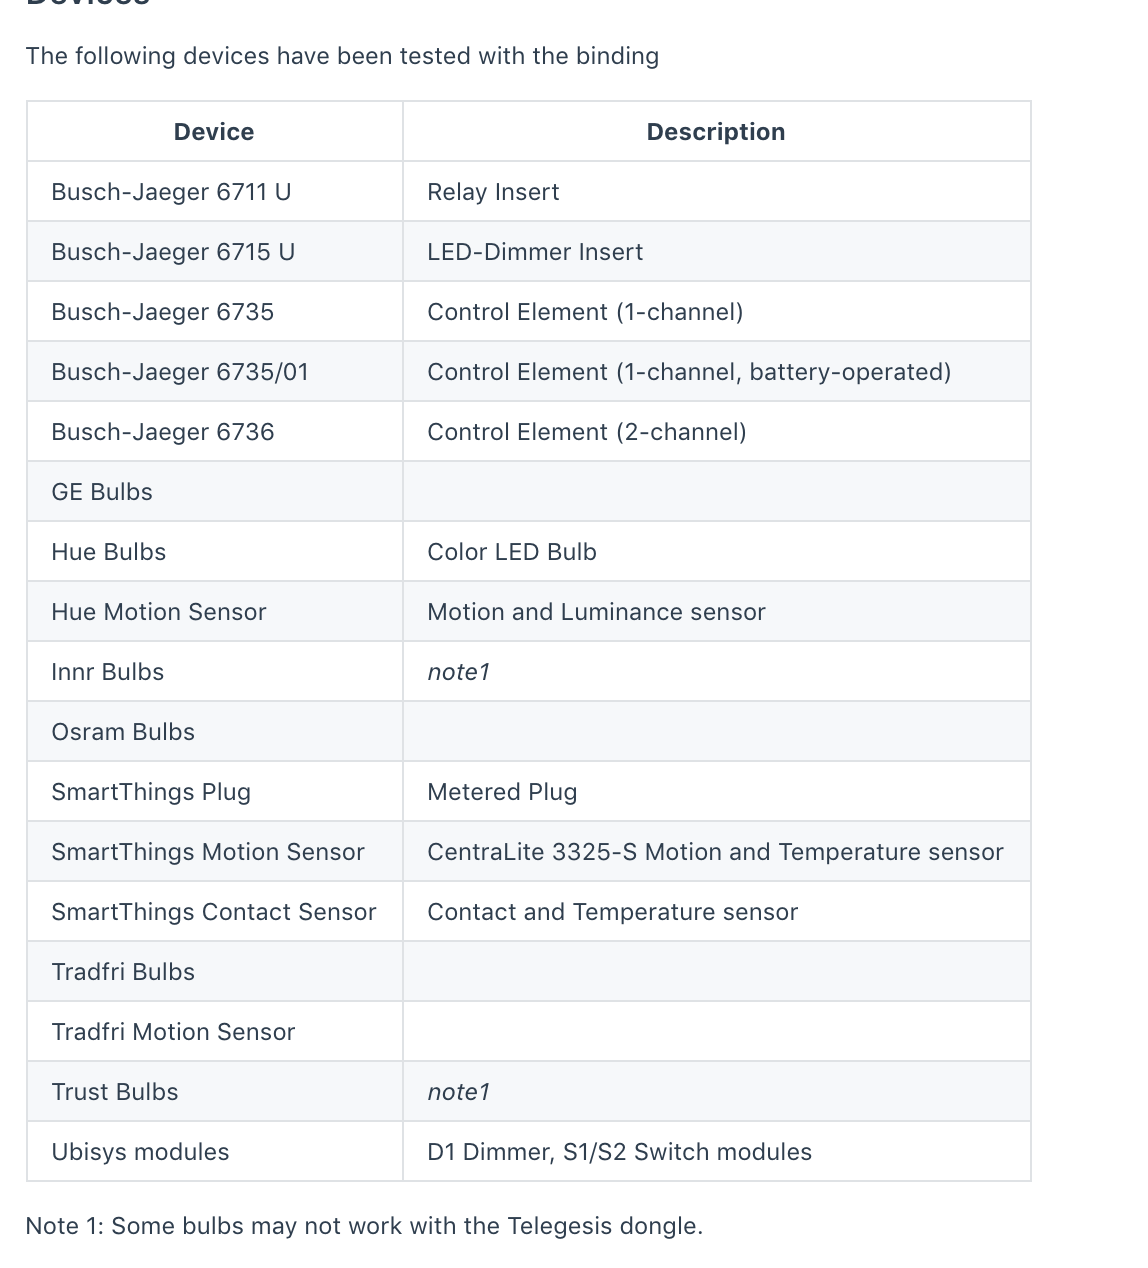Viewport: 1148px width, 1268px height.
Task: Select the GE Bulbs cell
Action: pyautogui.click(x=102, y=492)
